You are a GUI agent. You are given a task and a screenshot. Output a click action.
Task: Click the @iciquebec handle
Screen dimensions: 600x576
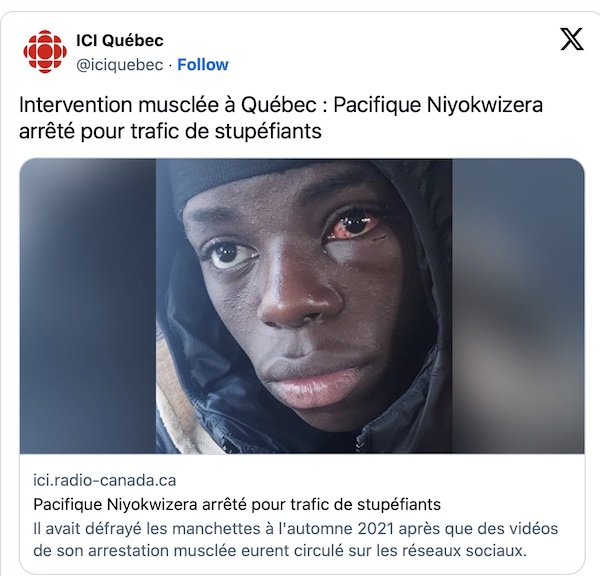point(120,65)
